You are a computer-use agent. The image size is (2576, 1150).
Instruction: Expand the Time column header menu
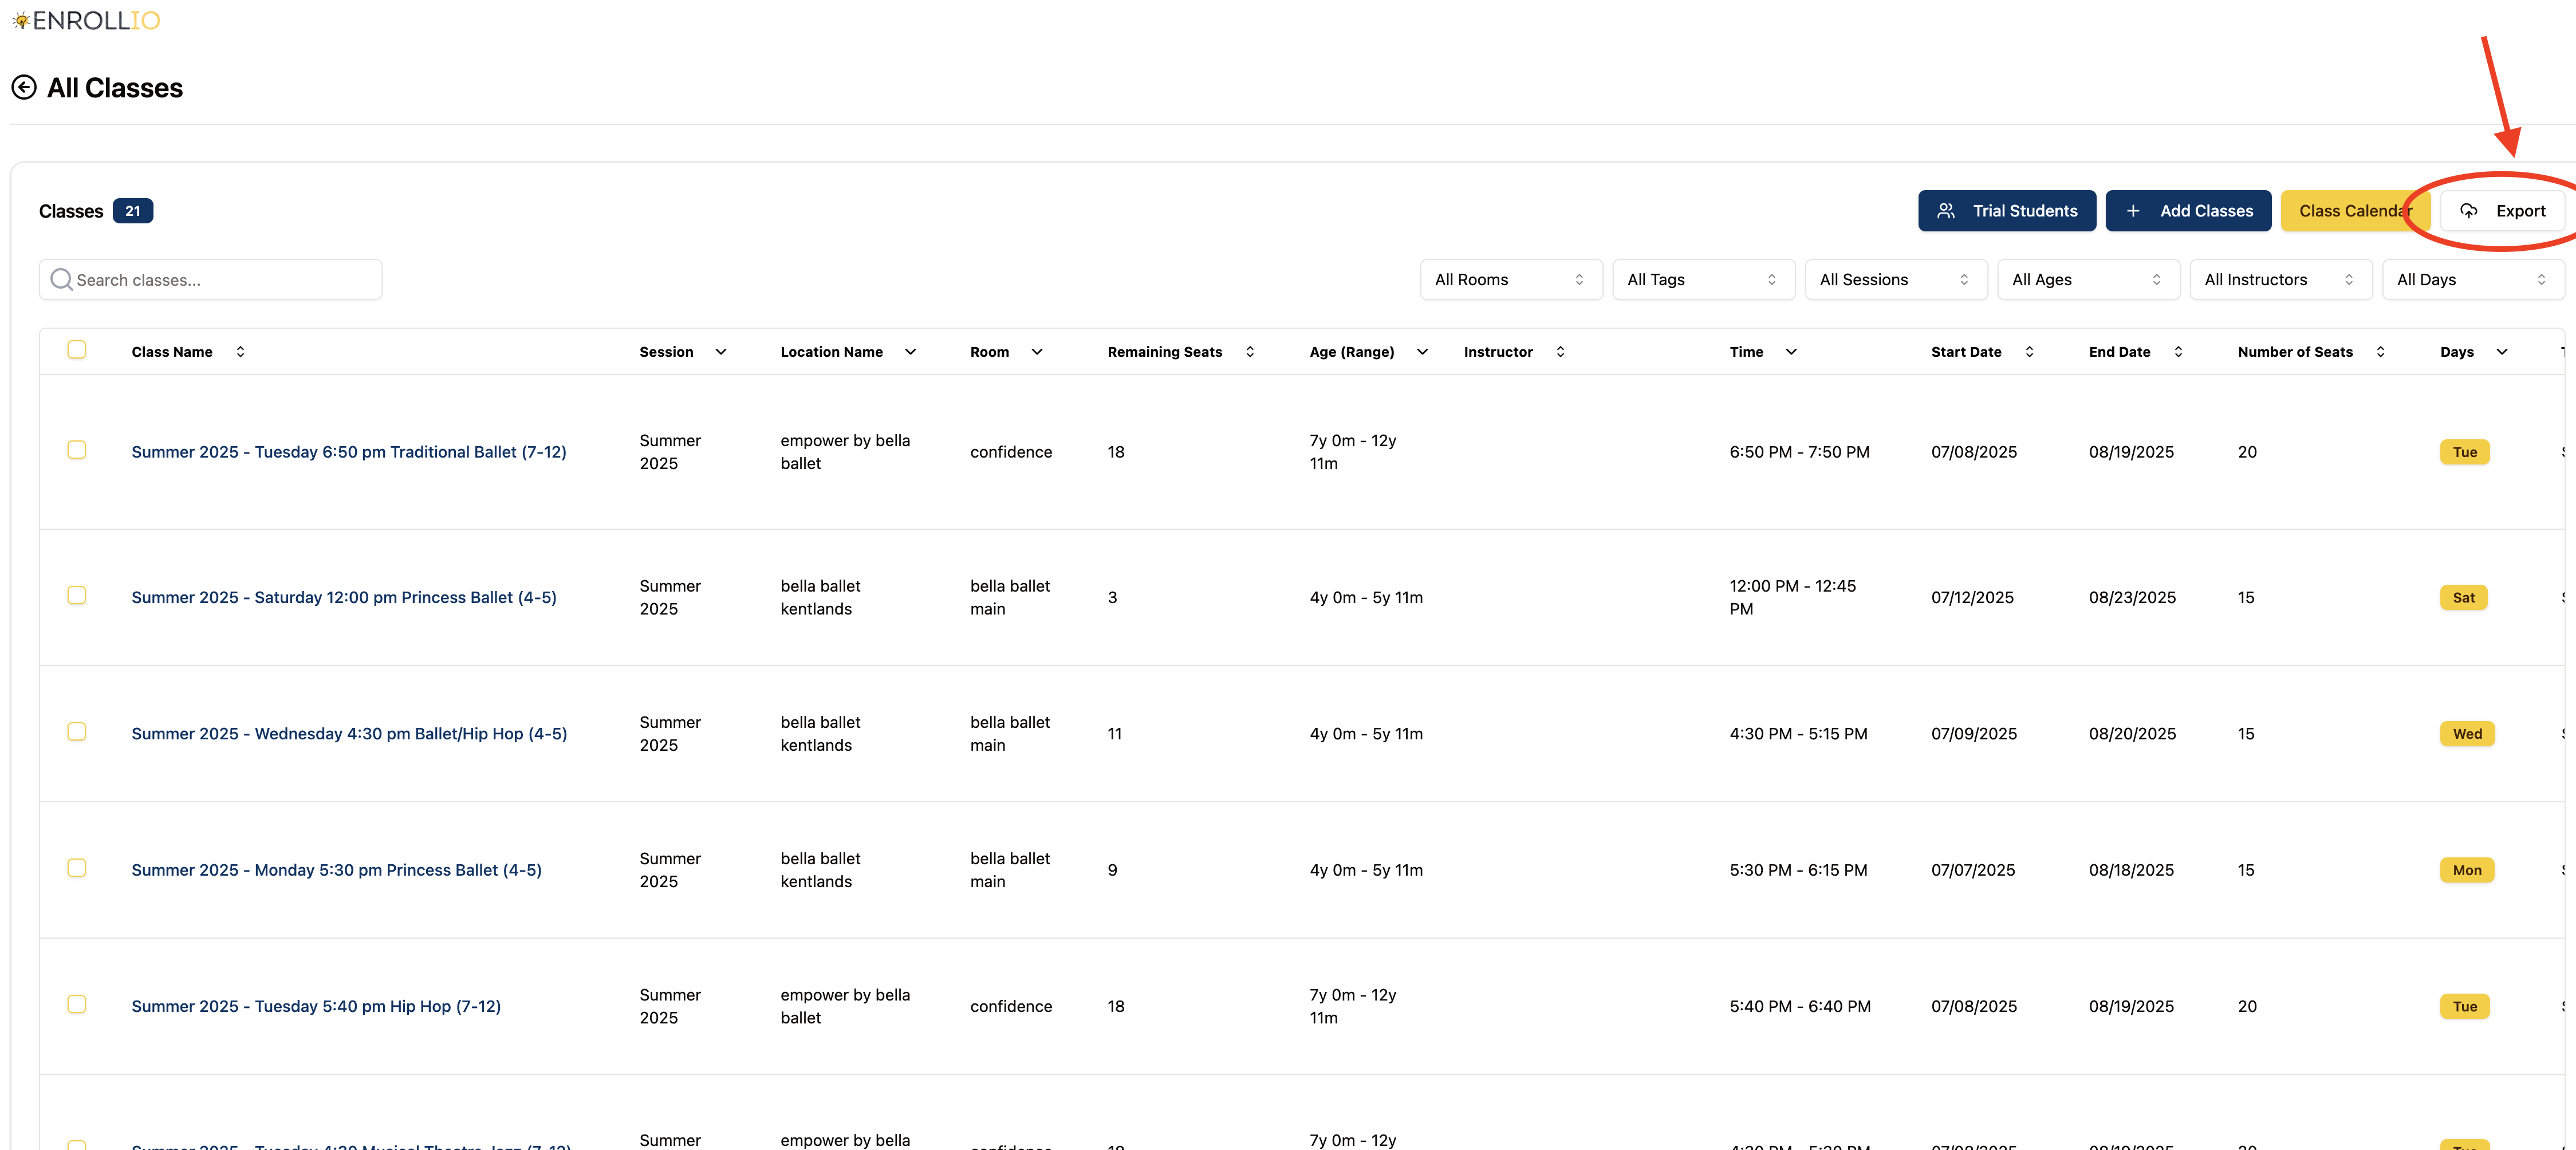[x=1791, y=352]
